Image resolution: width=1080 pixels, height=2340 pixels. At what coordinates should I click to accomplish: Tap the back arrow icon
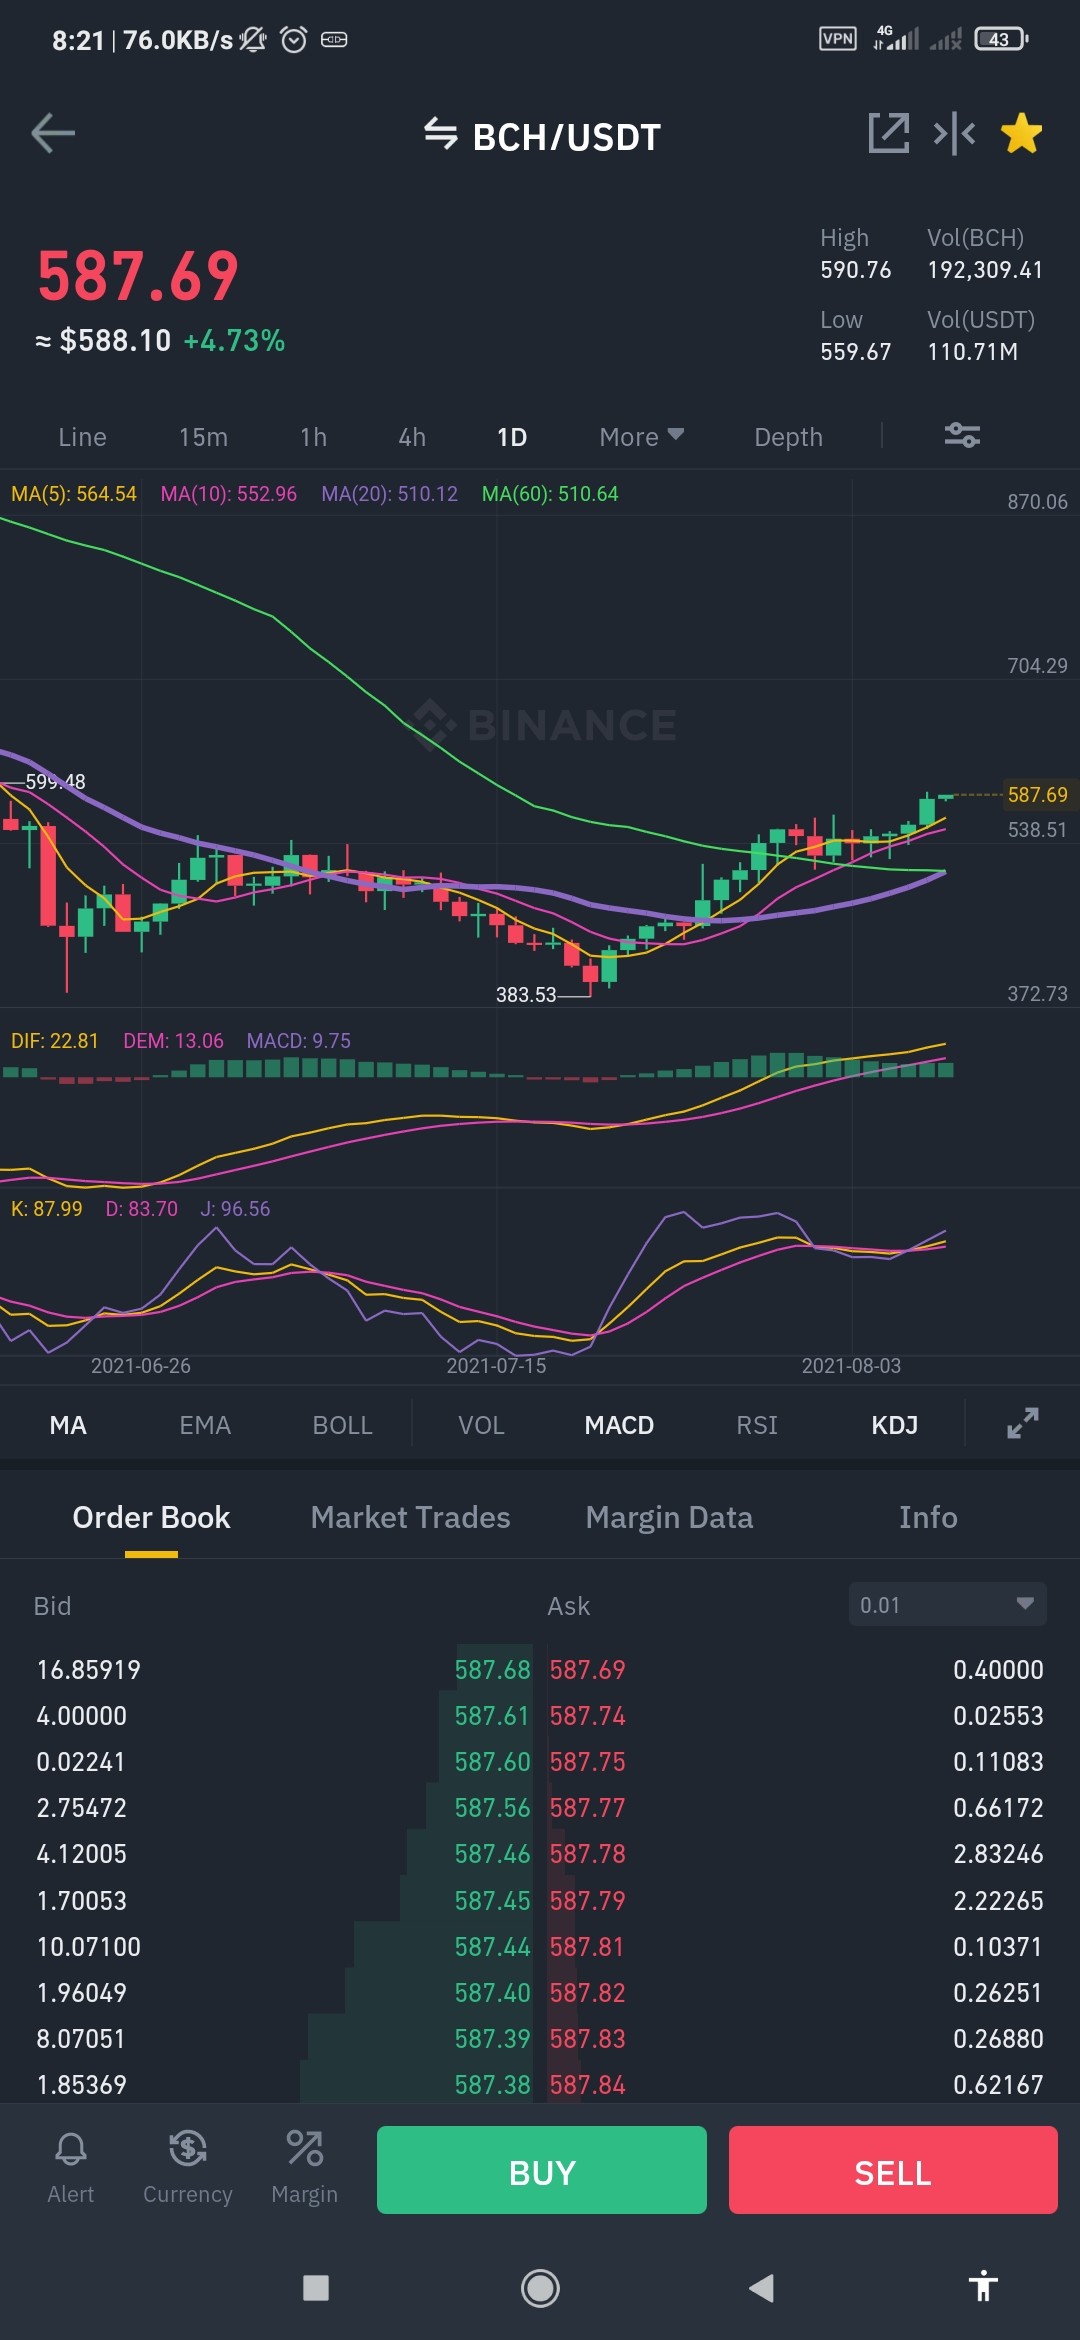point(53,133)
